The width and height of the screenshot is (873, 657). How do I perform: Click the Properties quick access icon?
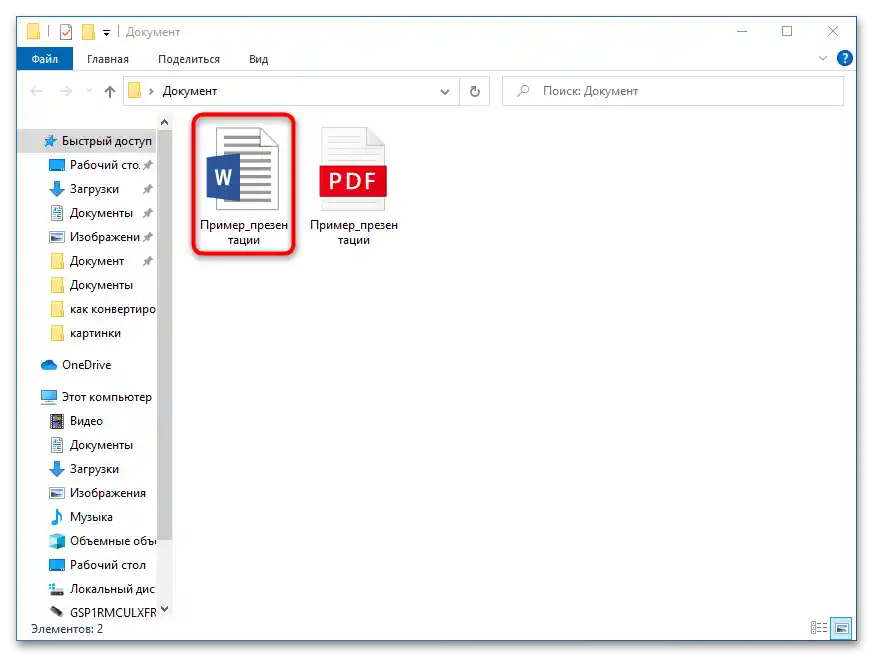[x=66, y=32]
